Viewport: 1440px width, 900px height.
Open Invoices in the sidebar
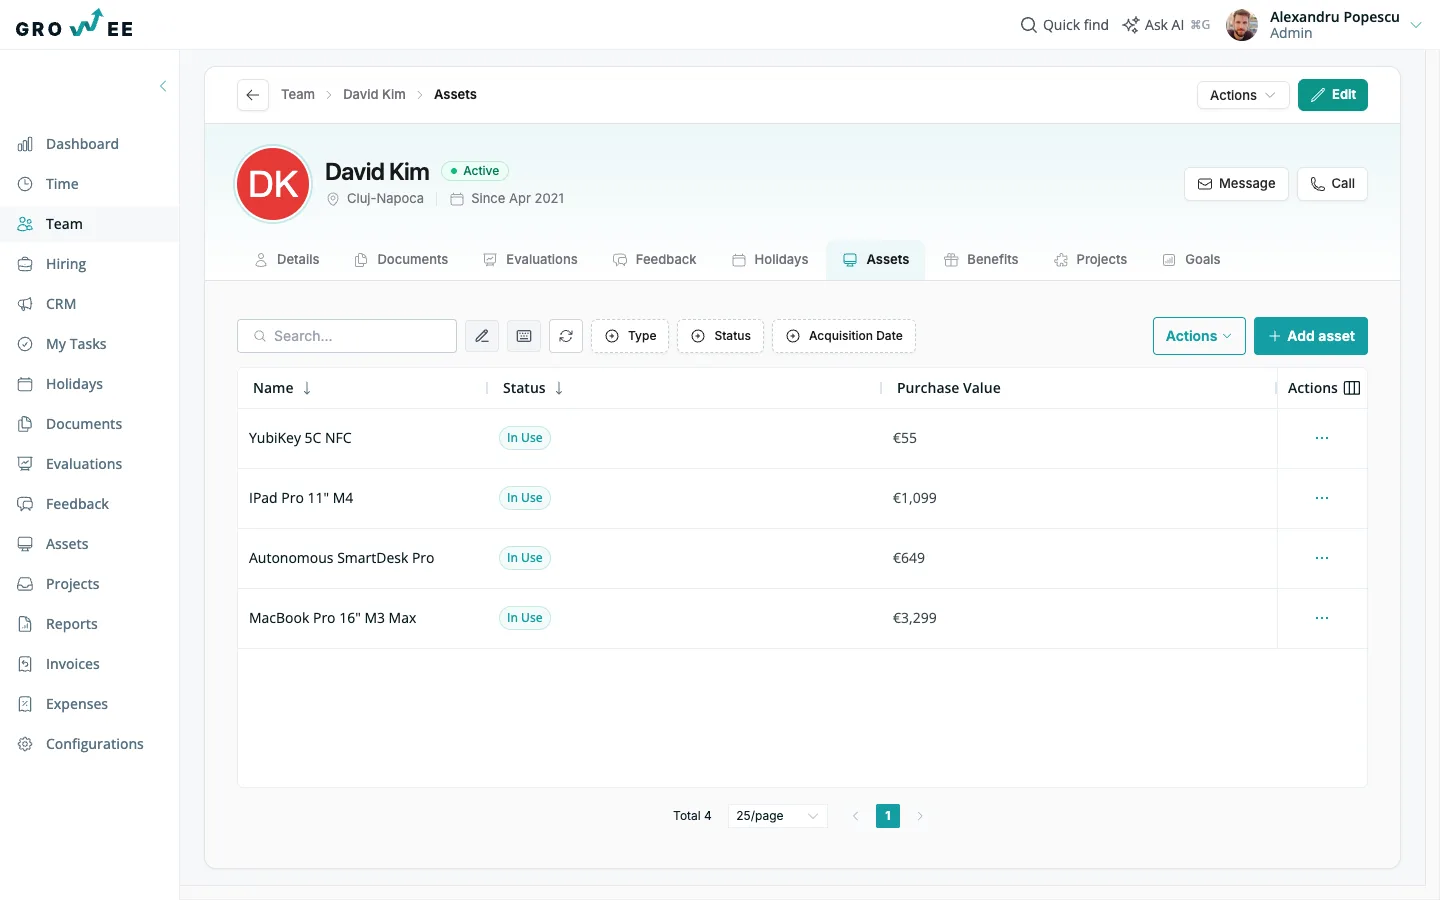click(x=89, y=664)
